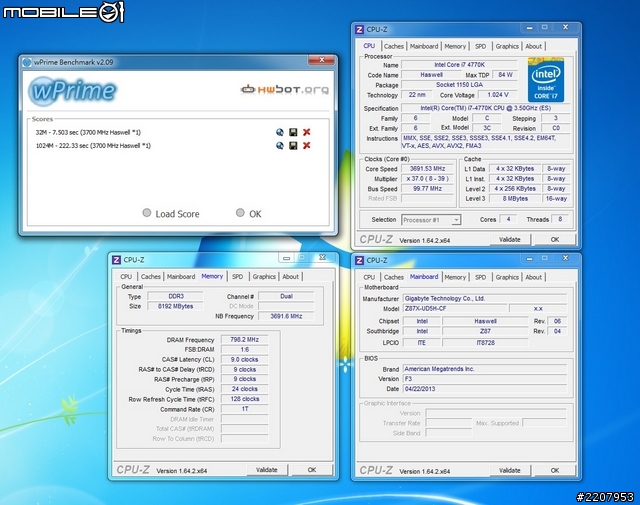
Task: Click the CPU-Z icon in CPU window title
Action: (x=359, y=29)
